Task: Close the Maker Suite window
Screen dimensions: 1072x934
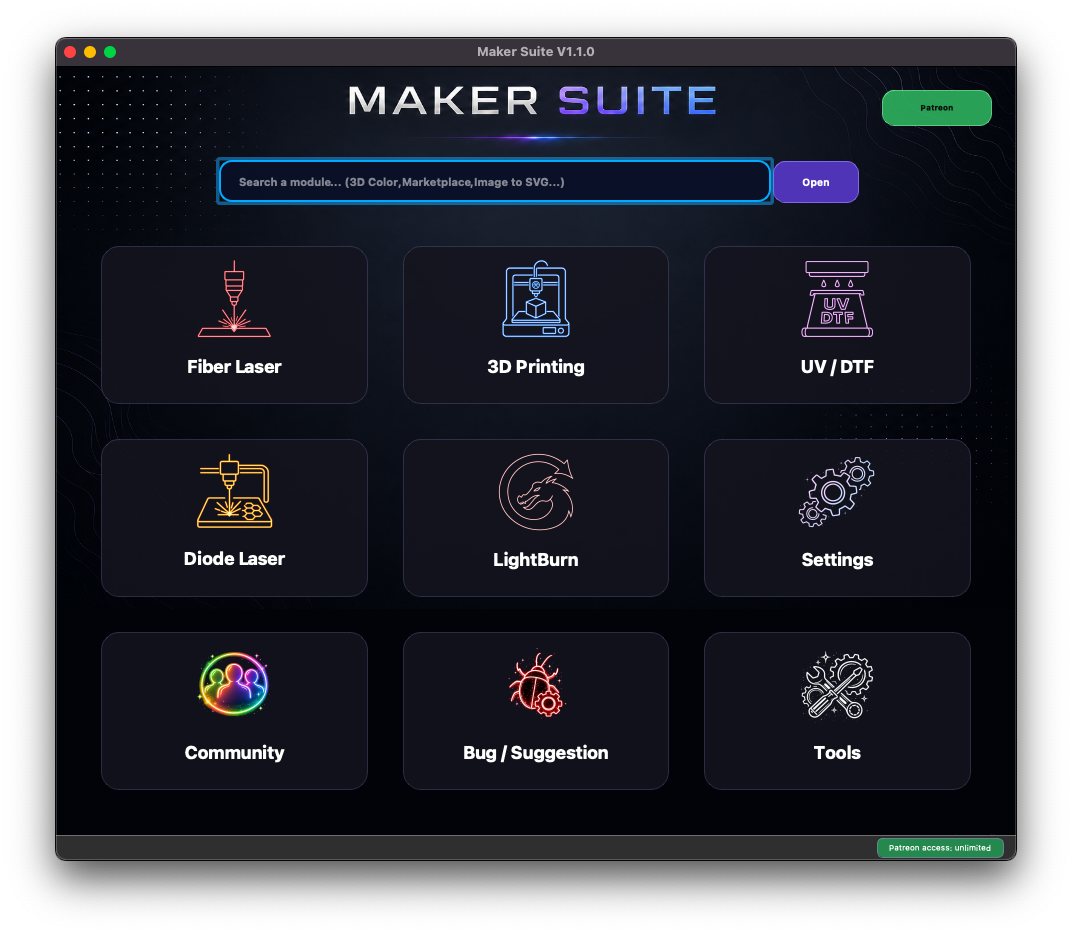Action: (x=70, y=52)
